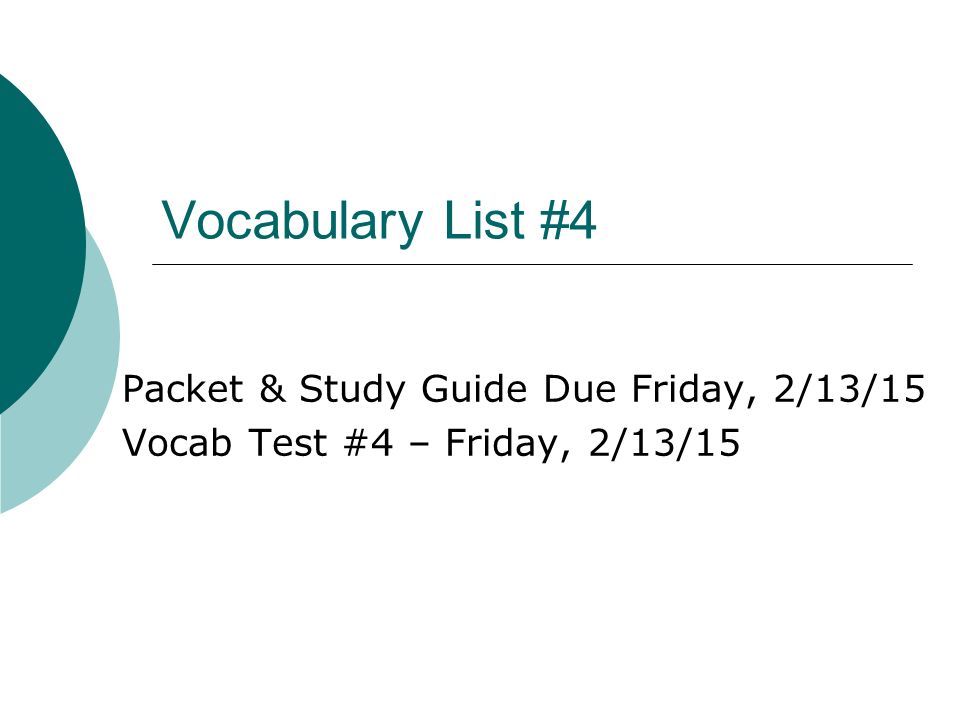Select the word Vocabulary in the title

[x=292, y=221]
